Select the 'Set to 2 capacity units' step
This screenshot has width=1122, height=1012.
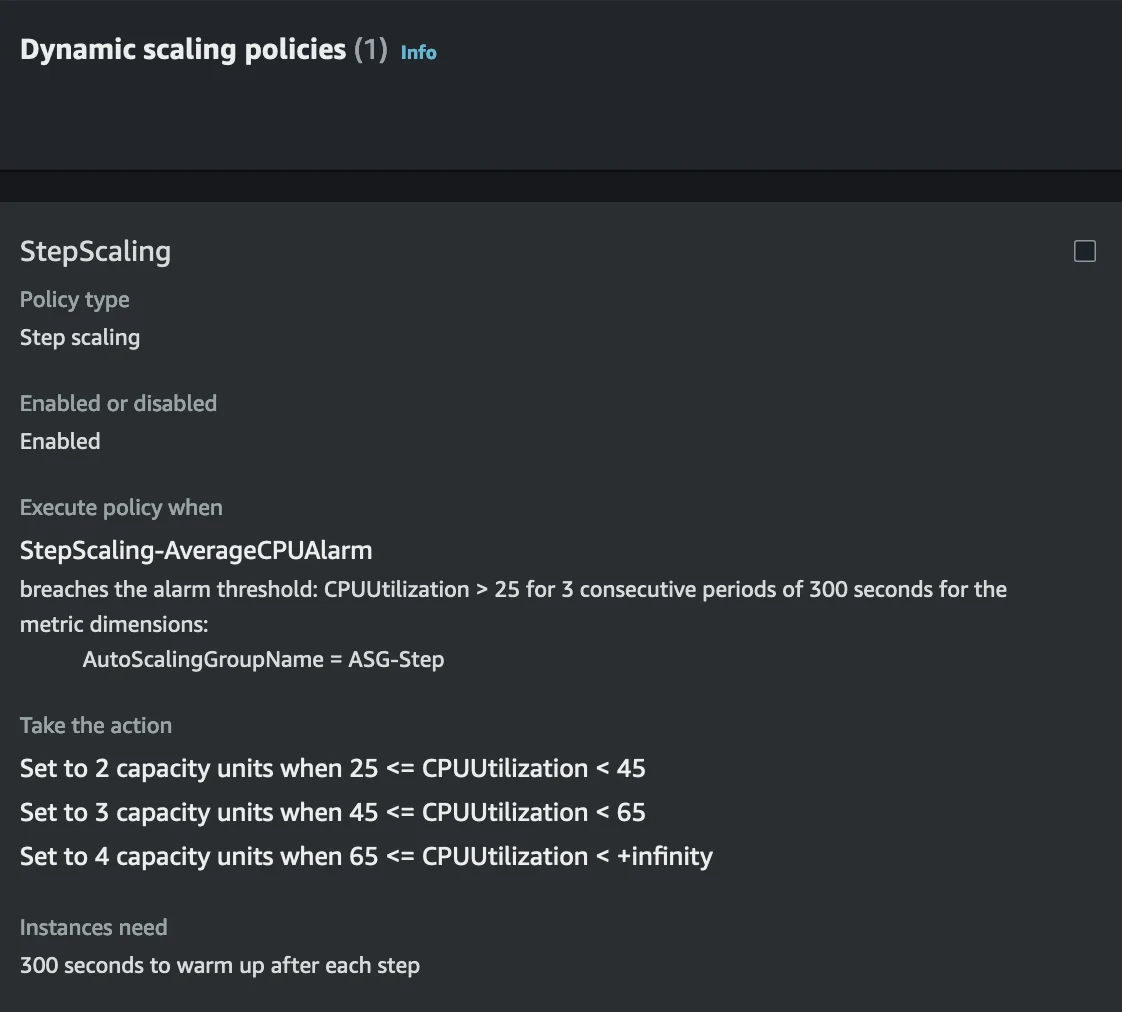tap(333, 769)
